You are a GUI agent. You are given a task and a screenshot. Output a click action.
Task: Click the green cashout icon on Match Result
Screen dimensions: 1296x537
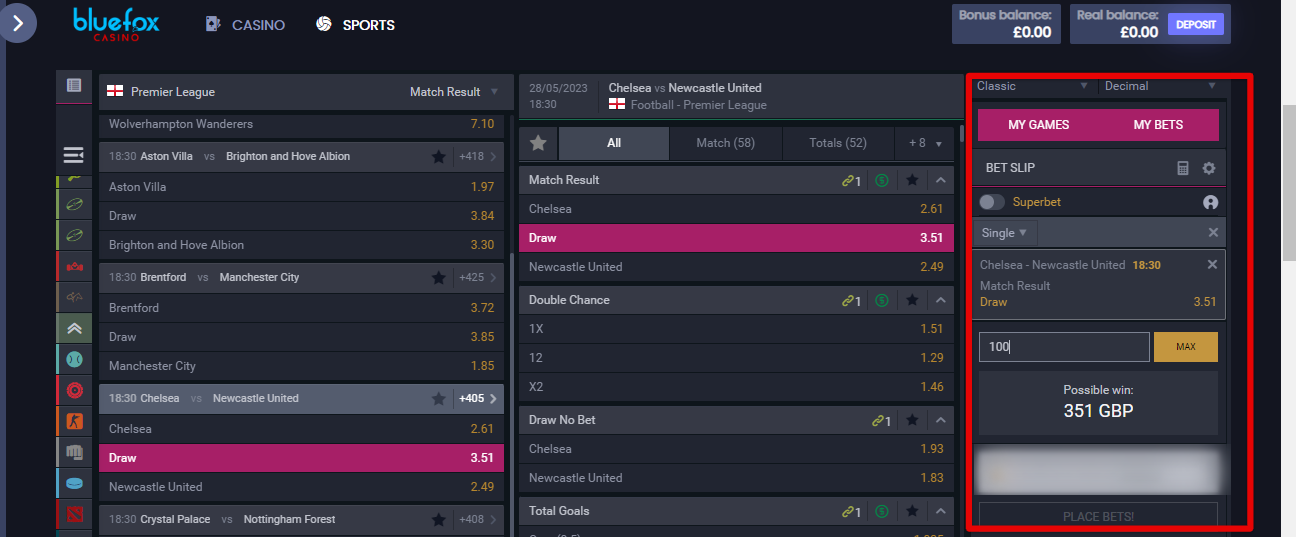pos(881,180)
